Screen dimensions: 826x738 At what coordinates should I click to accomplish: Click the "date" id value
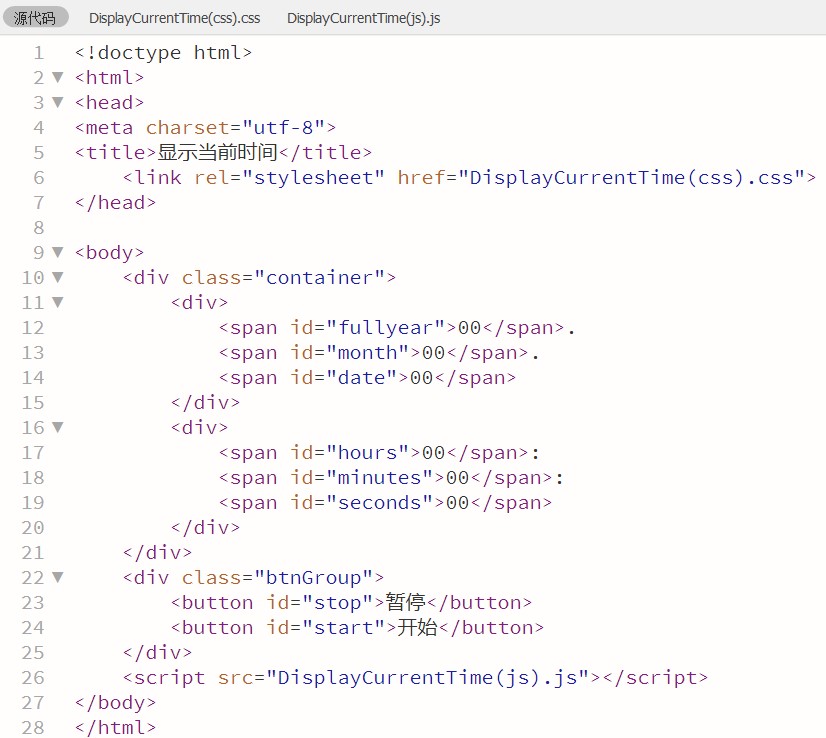tap(361, 378)
